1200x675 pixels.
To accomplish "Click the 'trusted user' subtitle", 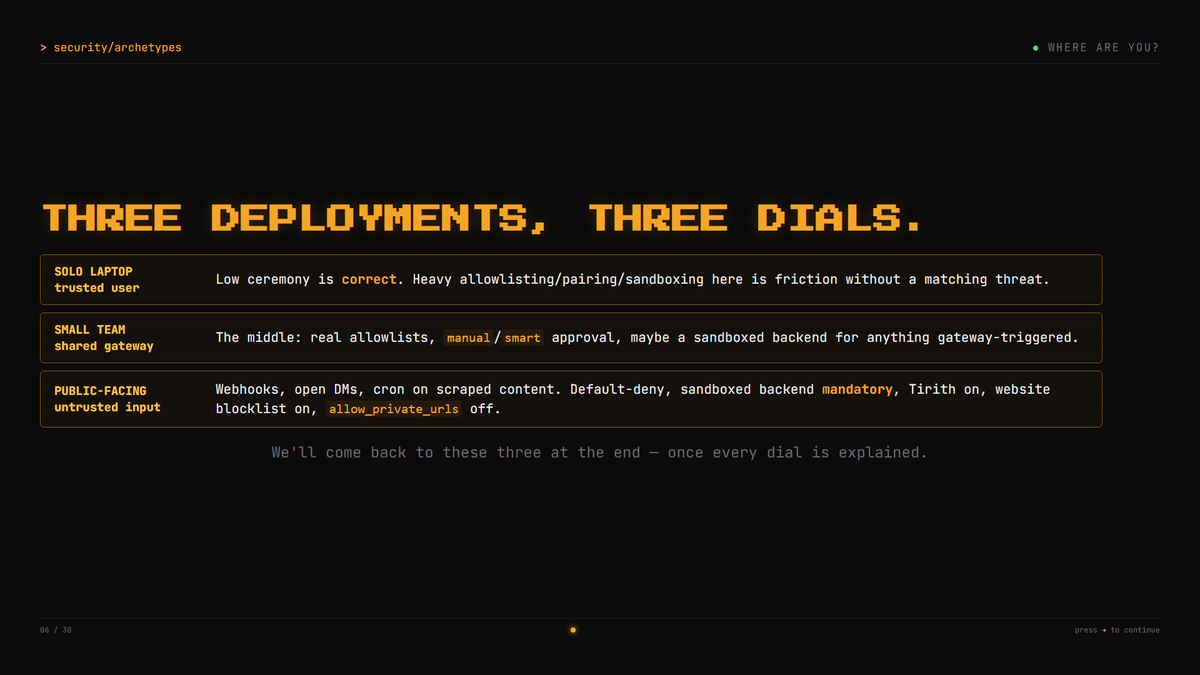I will coord(97,288).
